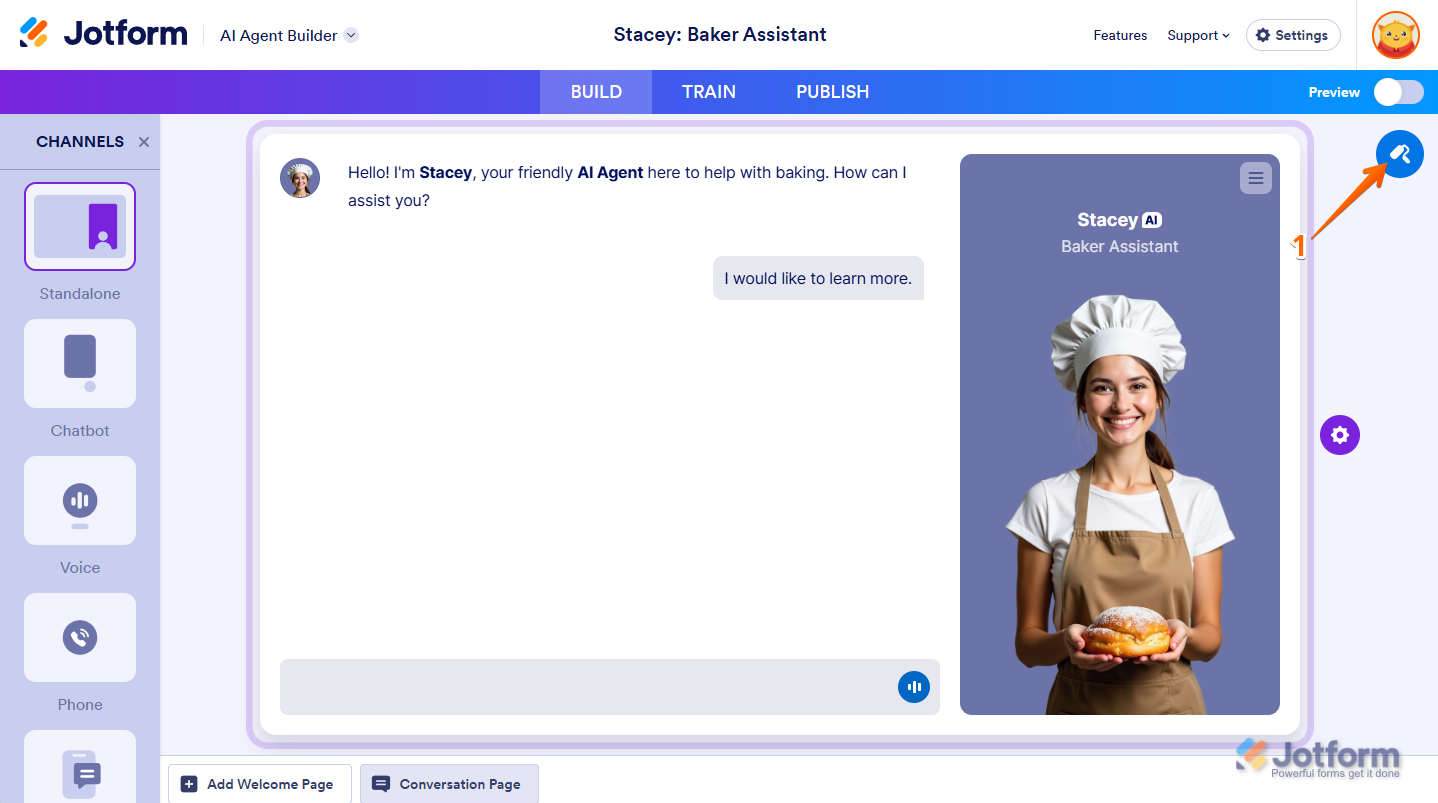Switch to the BUILD tab
Viewport: 1438px width, 803px height.
click(596, 92)
